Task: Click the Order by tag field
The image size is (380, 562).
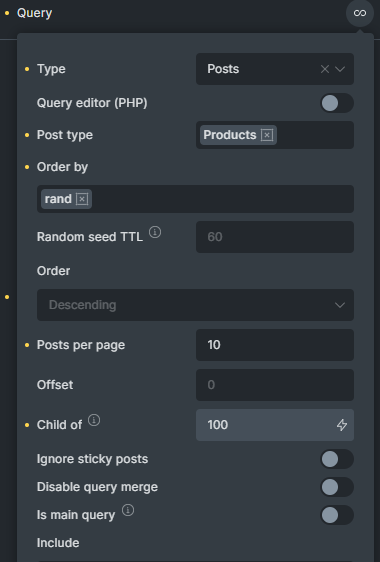Action: click(x=195, y=199)
